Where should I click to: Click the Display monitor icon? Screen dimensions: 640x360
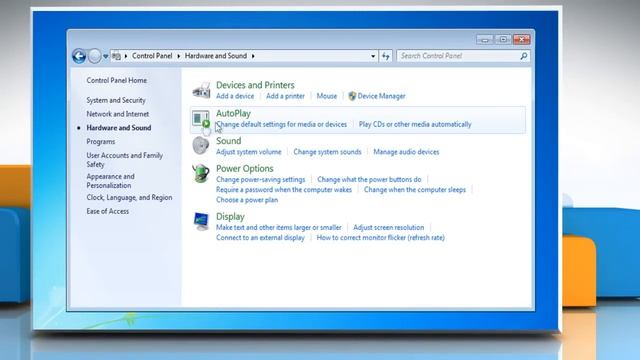tap(201, 222)
